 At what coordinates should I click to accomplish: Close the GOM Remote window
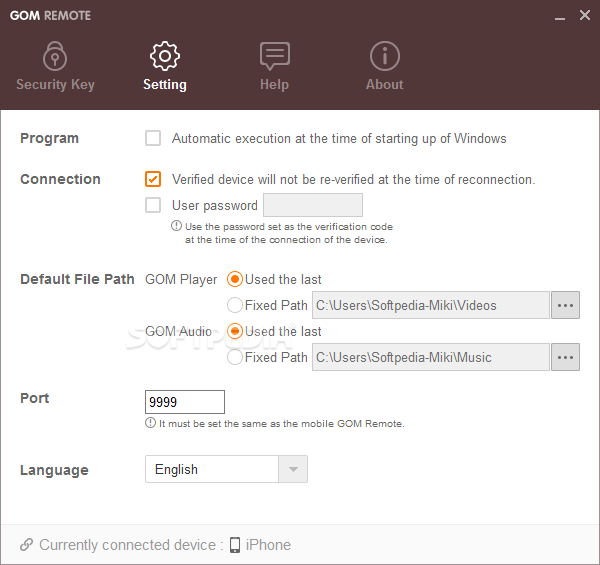click(585, 15)
